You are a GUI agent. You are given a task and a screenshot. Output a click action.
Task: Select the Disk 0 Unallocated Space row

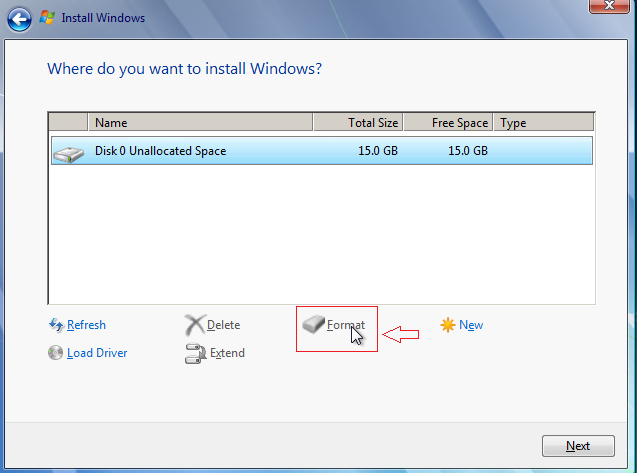[x=322, y=151]
